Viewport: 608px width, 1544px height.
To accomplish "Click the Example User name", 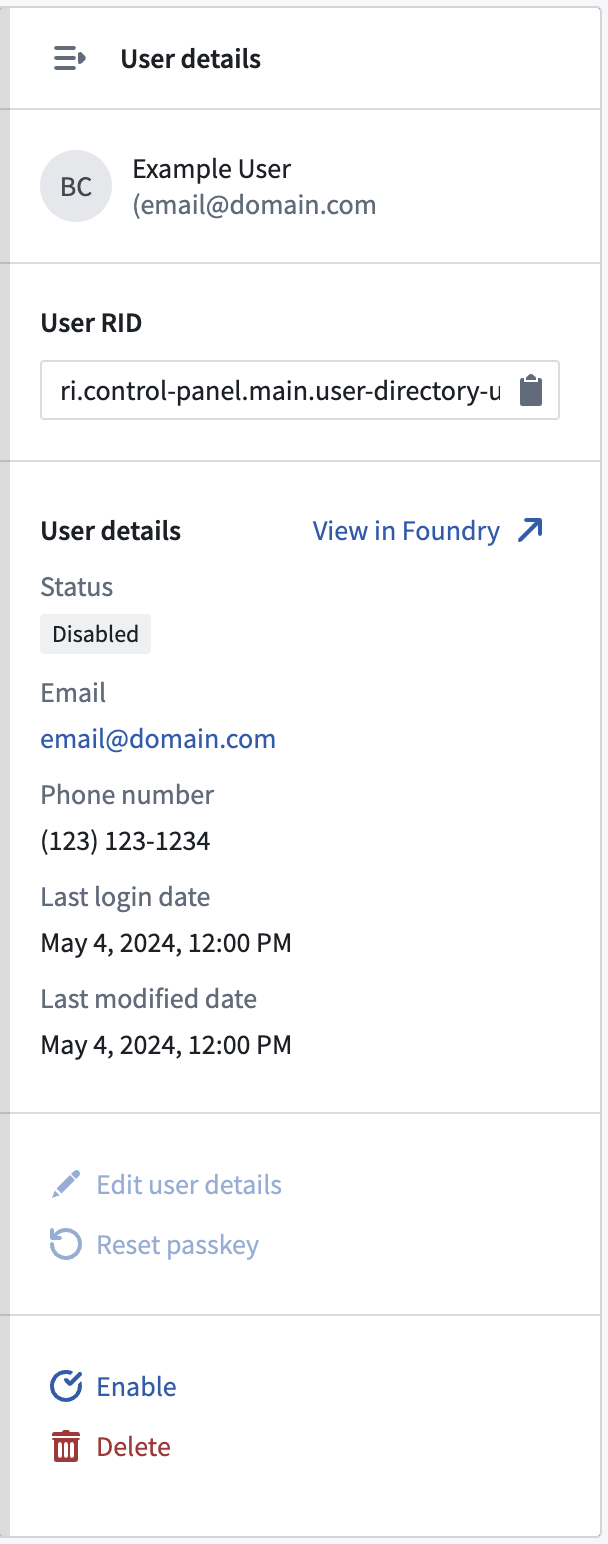I will 212,169.
